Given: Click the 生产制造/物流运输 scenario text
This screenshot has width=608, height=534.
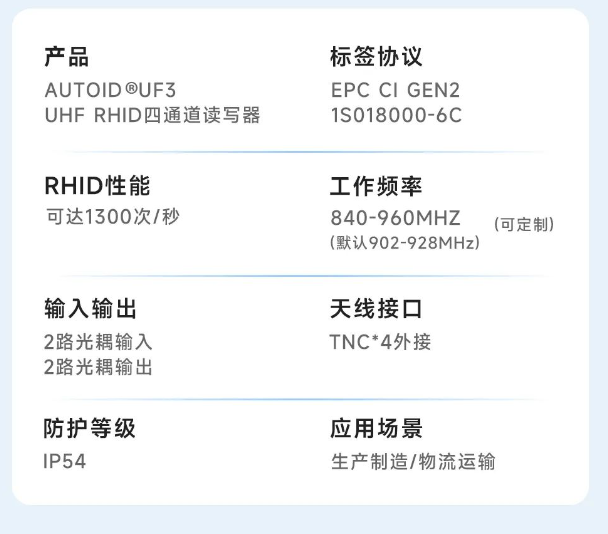Looking at the screenshot, I should [413, 462].
